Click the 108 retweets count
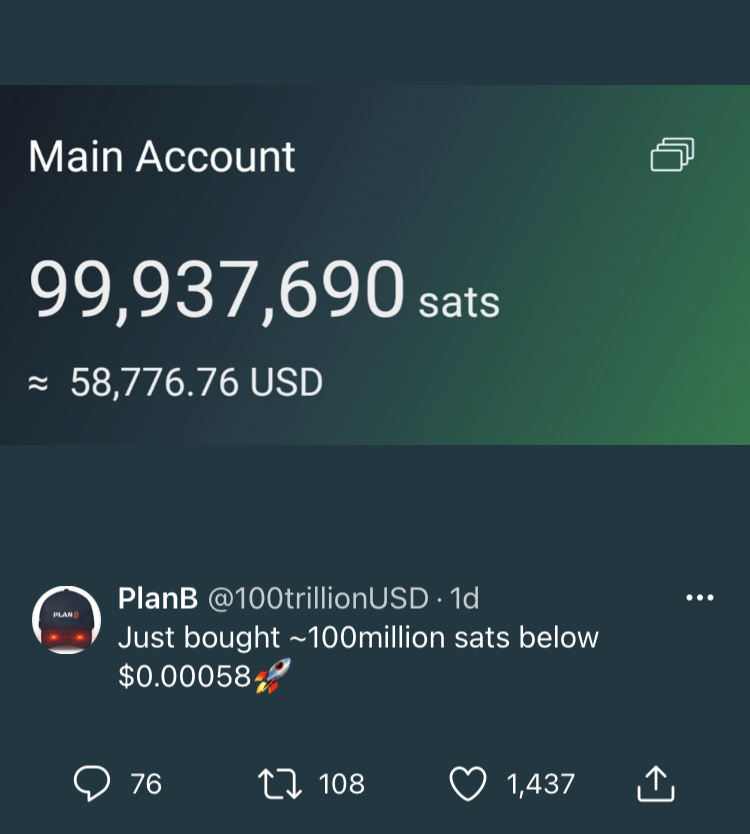Viewport: 750px width, 834px height. 342,783
